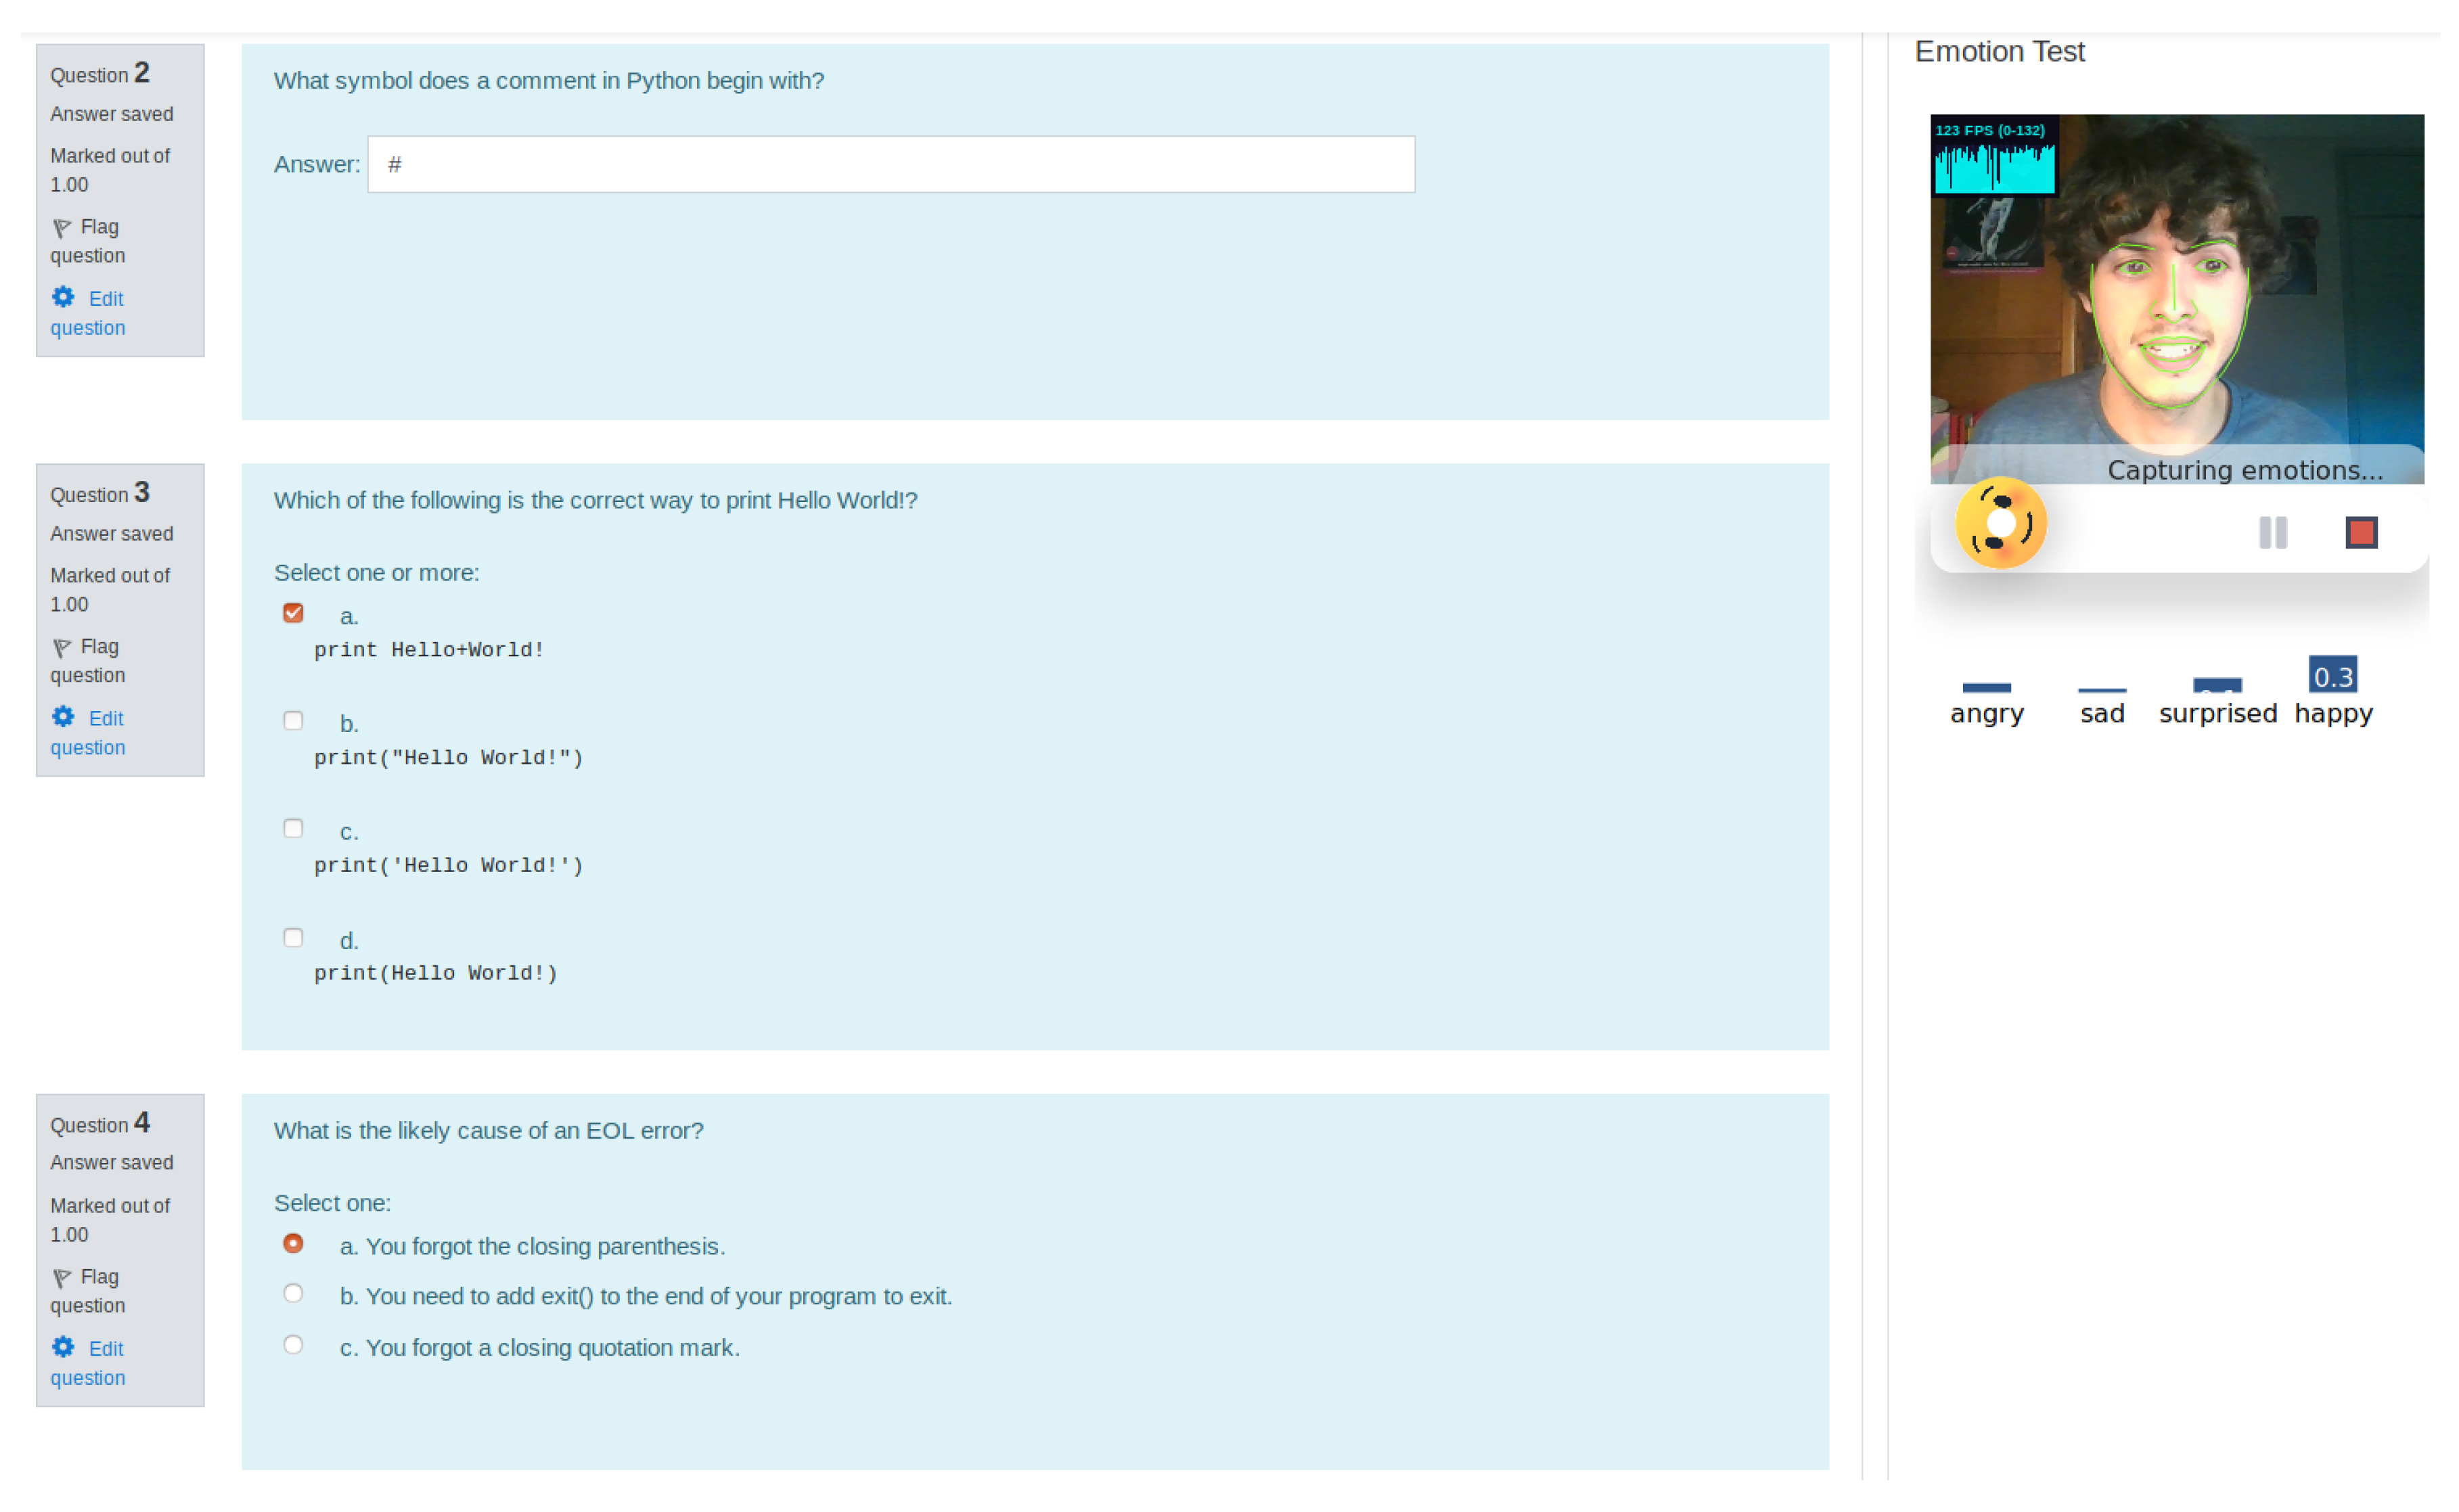The width and height of the screenshot is (2459, 1512).
Task: Click the flag icon for Question 4
Action: (x=62, y=1278)
